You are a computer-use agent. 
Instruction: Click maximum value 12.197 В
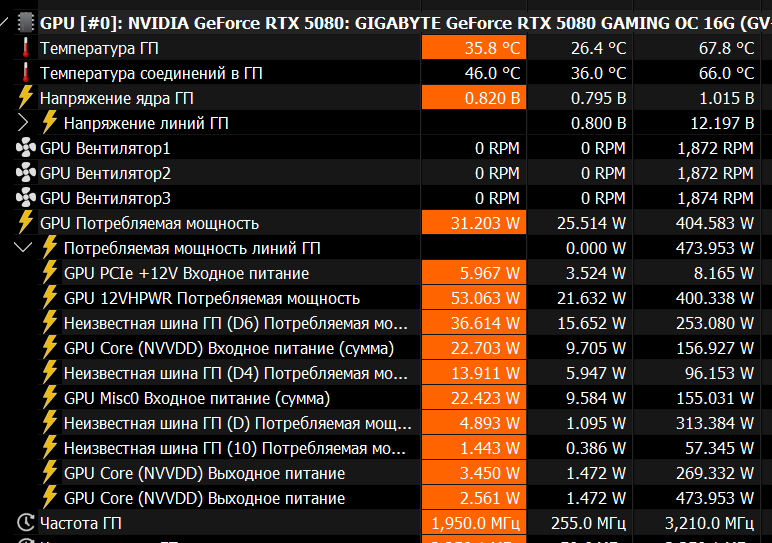coord(722,123)
